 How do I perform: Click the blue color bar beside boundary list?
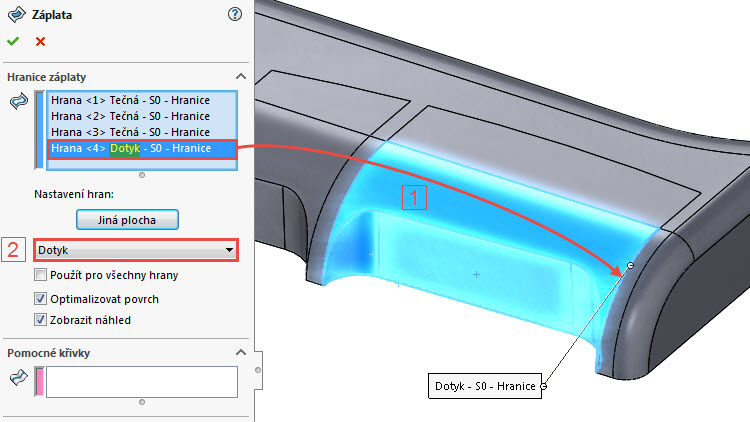(x=39, y=130)
